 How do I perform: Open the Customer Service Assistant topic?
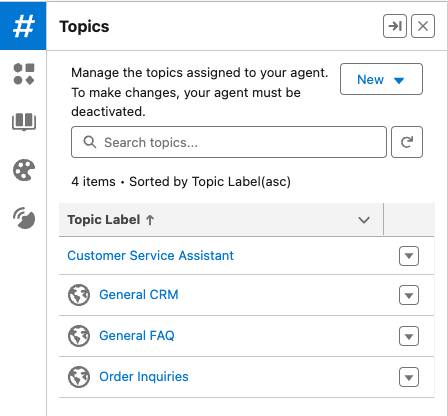point(150,256)
